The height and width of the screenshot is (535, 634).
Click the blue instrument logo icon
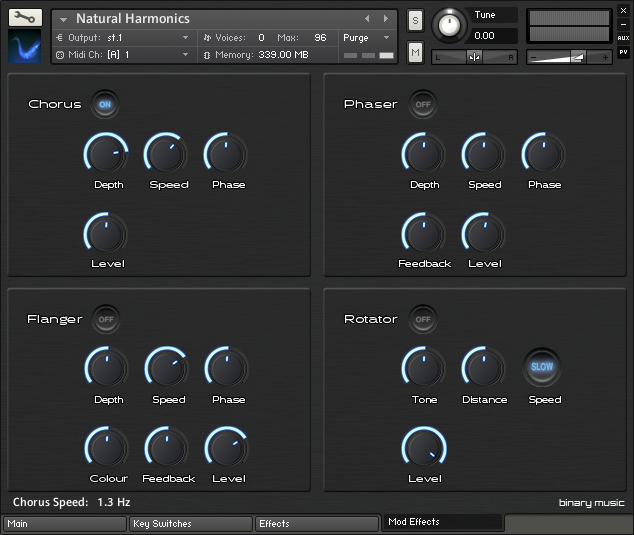tap(25, 46)
